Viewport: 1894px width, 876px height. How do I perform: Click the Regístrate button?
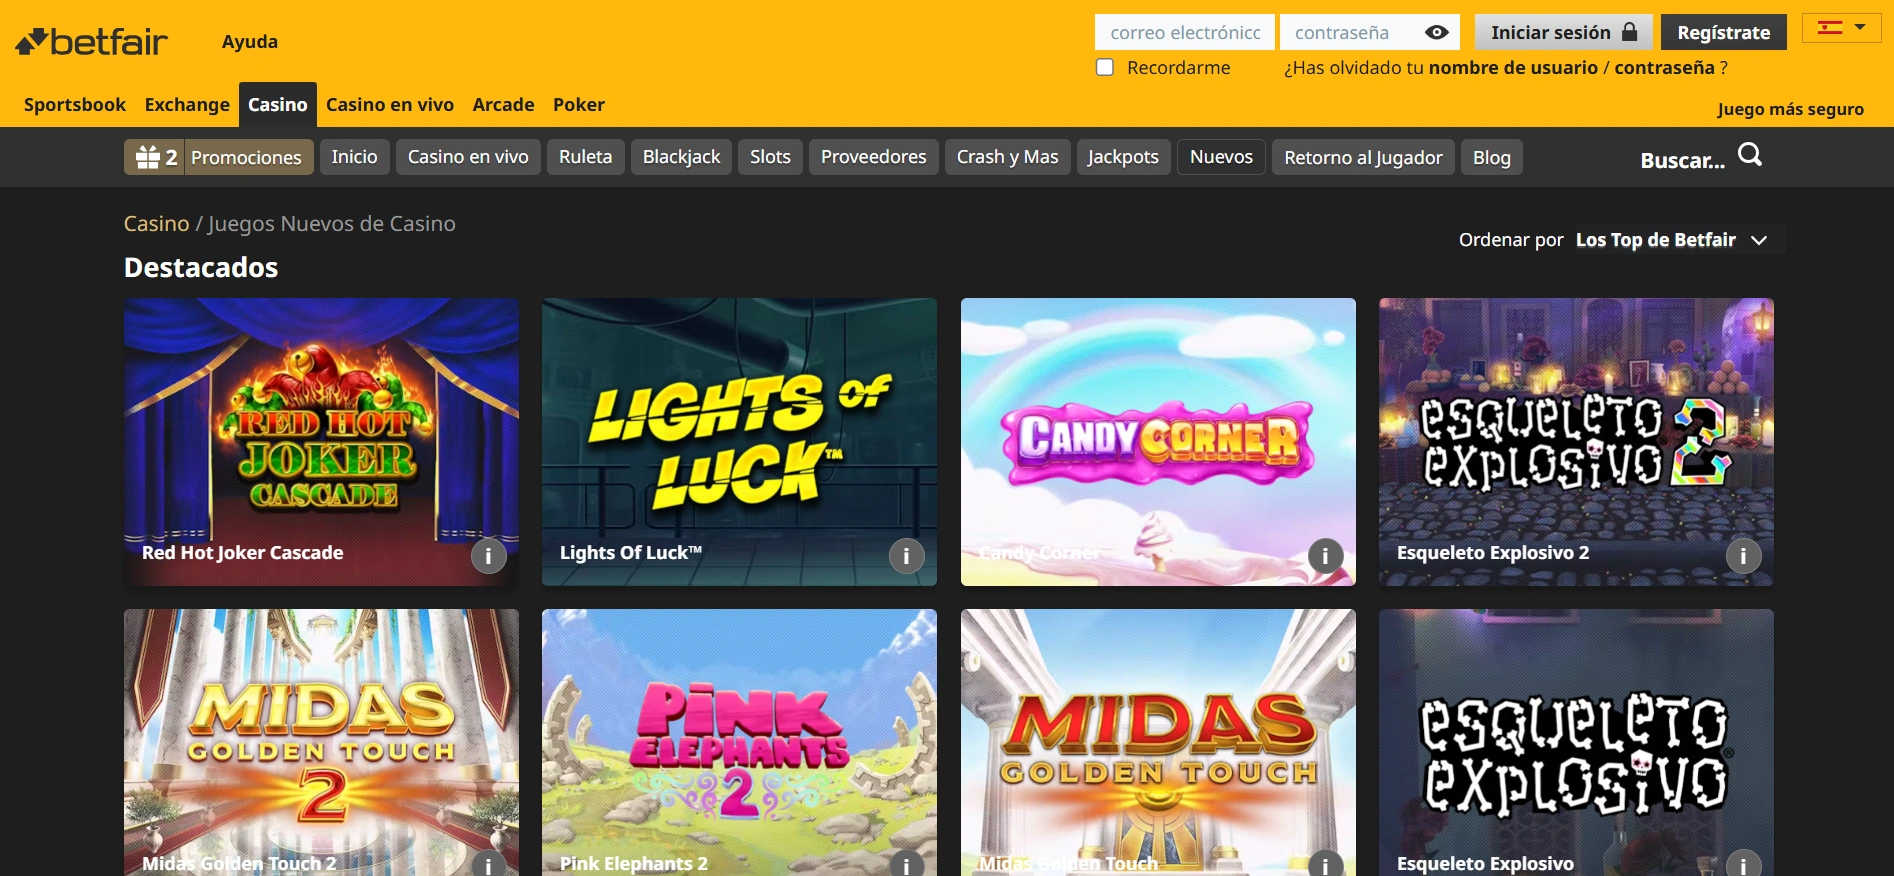(1724, 32)
